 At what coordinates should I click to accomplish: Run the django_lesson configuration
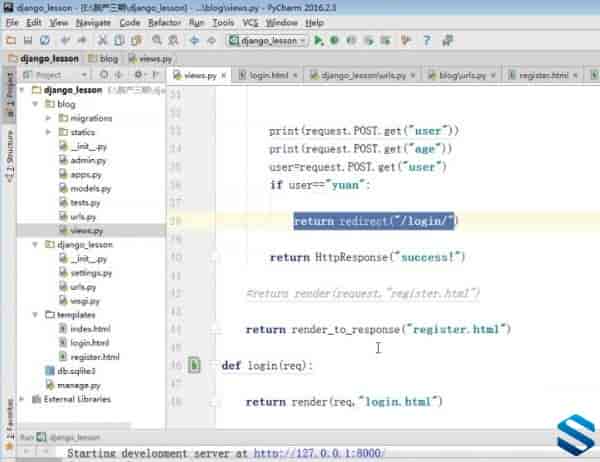tap(318, 41)
